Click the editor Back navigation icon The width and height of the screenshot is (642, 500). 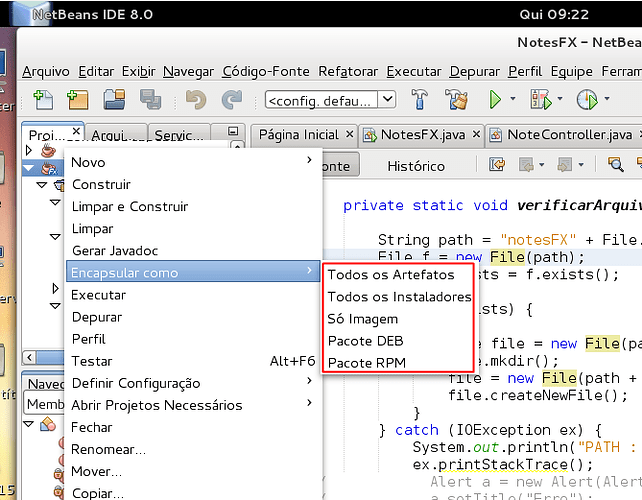pyautogui.click(x=527, y=165)
